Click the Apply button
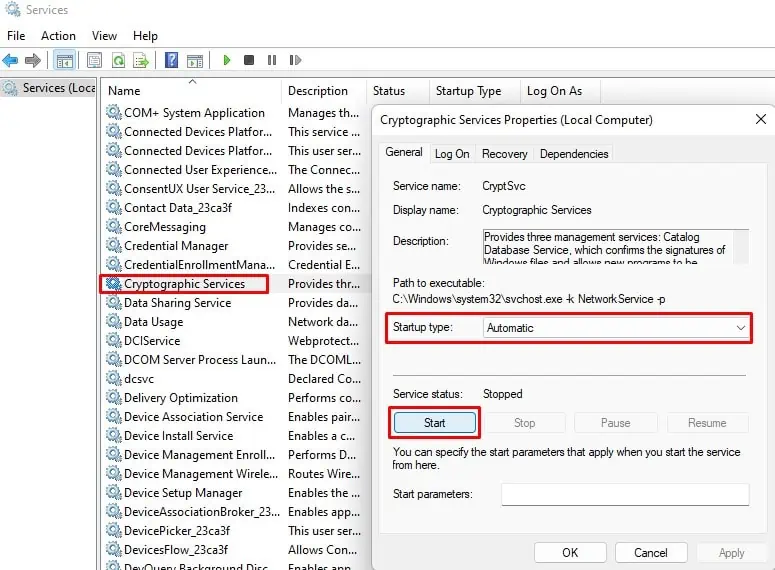 732,552
